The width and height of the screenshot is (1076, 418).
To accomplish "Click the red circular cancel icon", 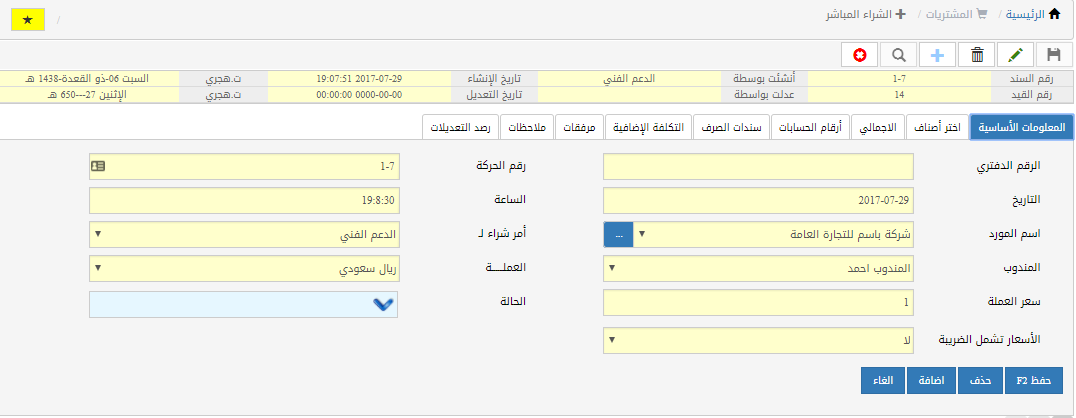I will pyautogui.click(x=859, y=56).
